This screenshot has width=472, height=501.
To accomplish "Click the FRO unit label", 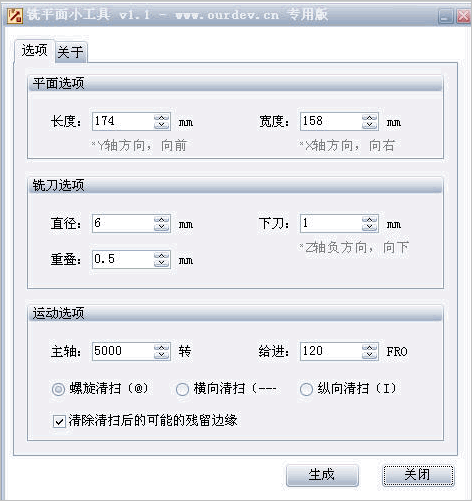I will tap(397, 352).
